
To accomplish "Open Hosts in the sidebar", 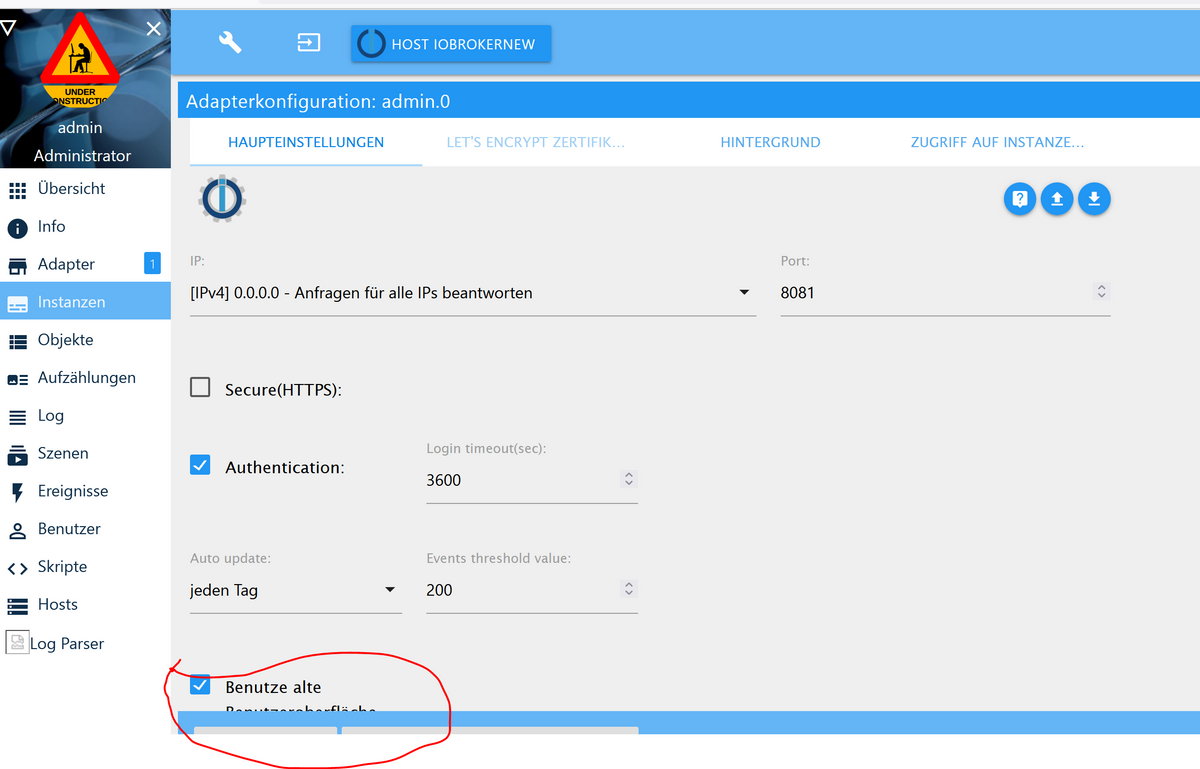I will [85, 605].
